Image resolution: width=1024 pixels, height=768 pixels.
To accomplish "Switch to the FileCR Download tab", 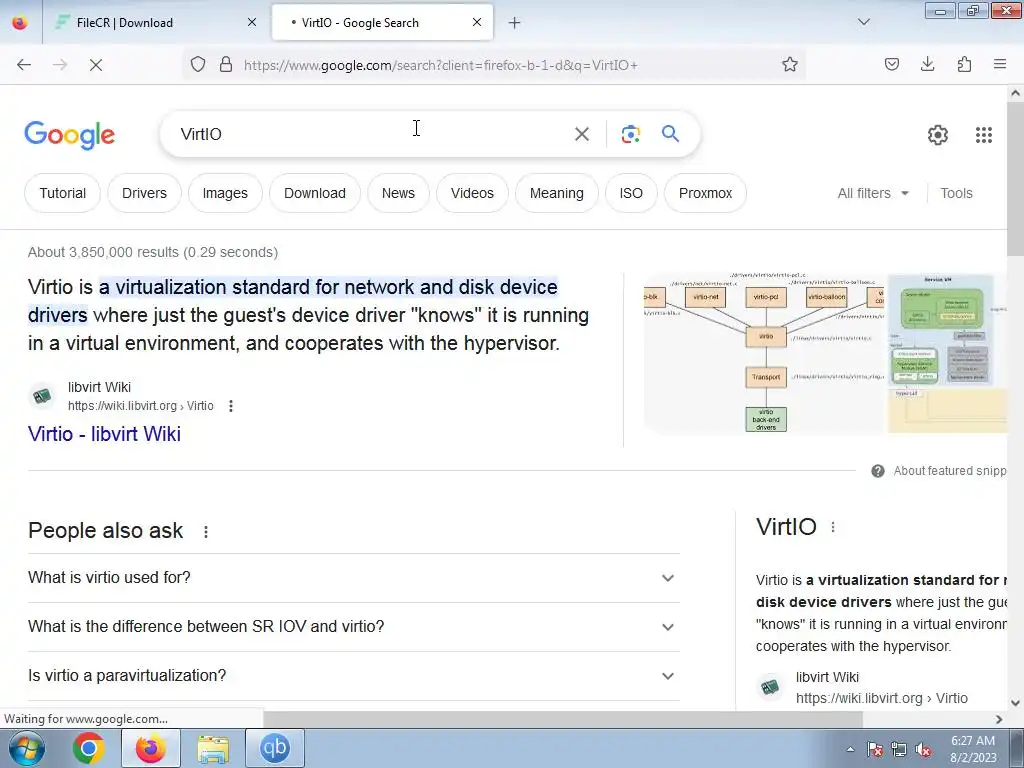I will pyautogui.click(x=155, y=23).
